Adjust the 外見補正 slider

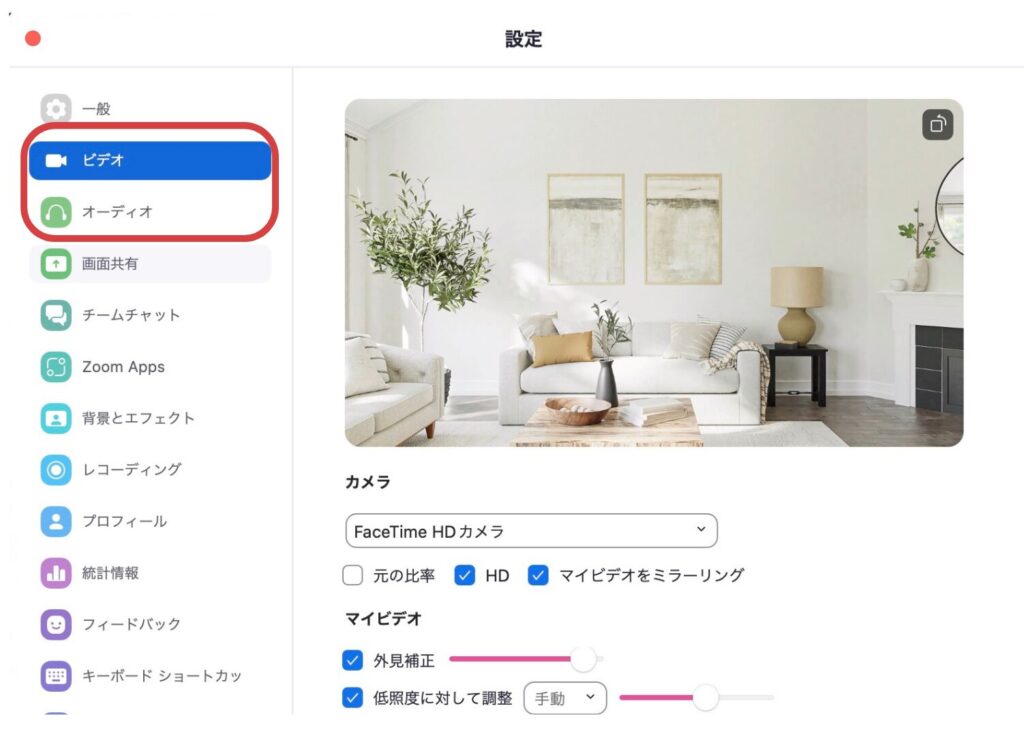(585, 659)
